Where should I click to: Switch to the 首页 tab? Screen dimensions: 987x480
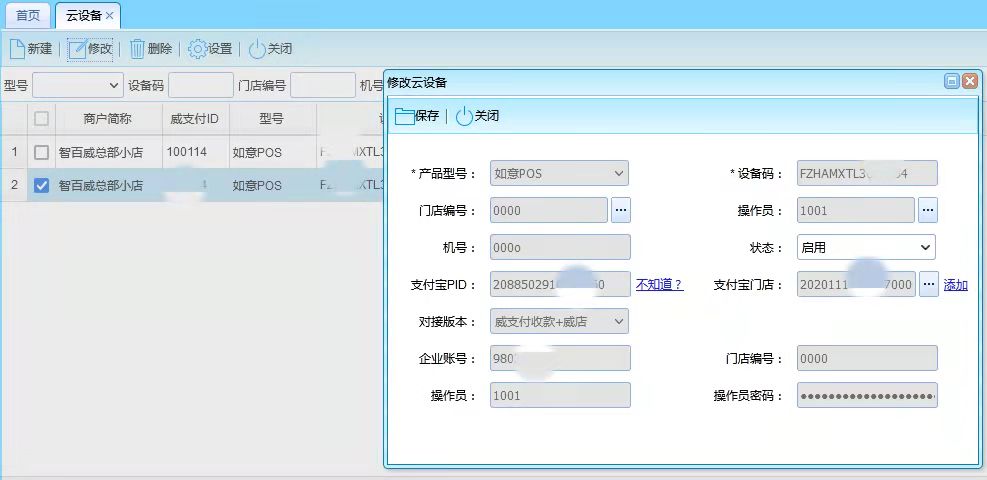coord(28,16)
